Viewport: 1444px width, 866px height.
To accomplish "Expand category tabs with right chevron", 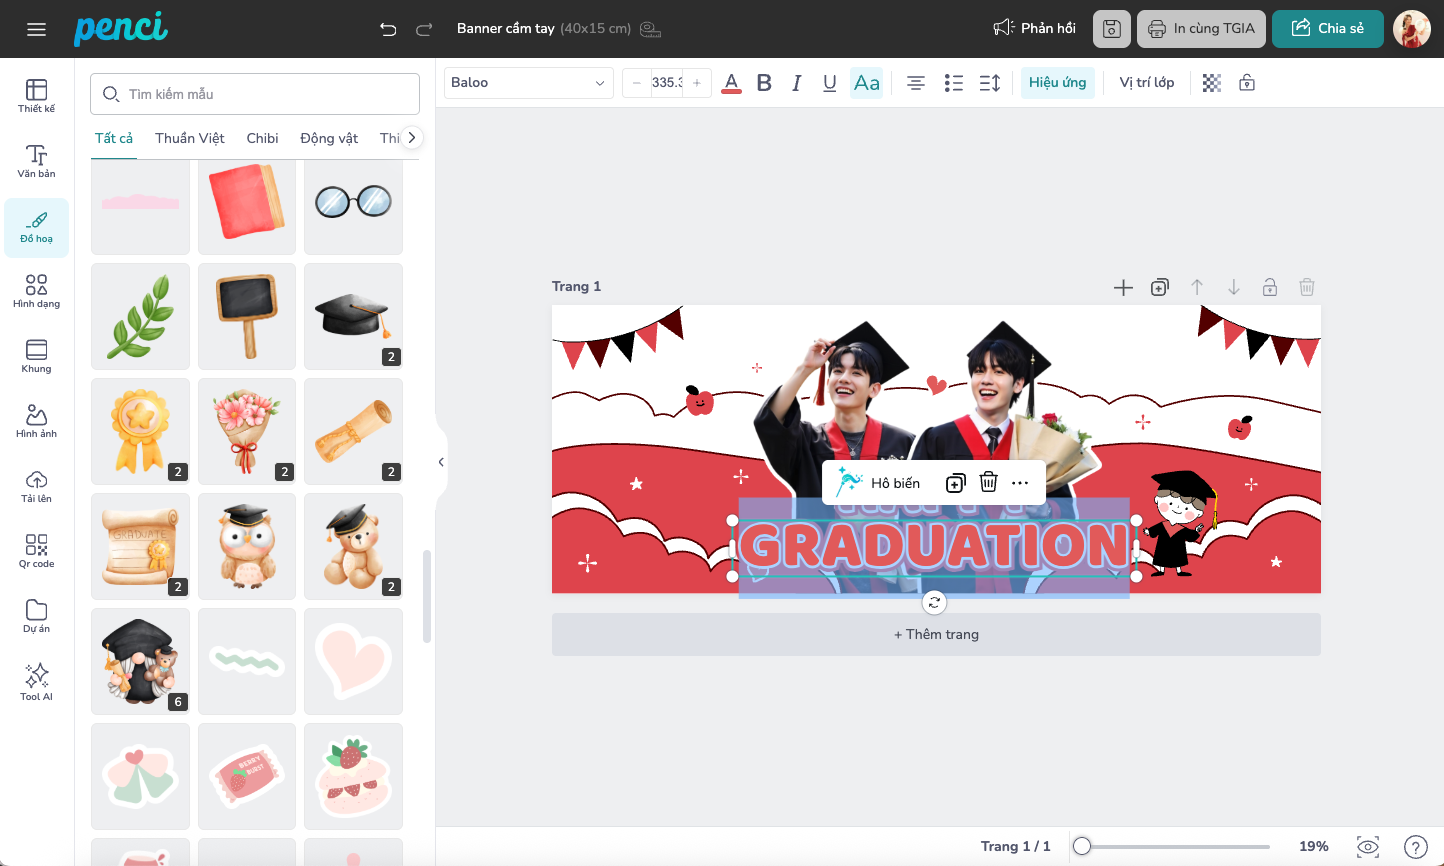I will click(x=411, y=138).
